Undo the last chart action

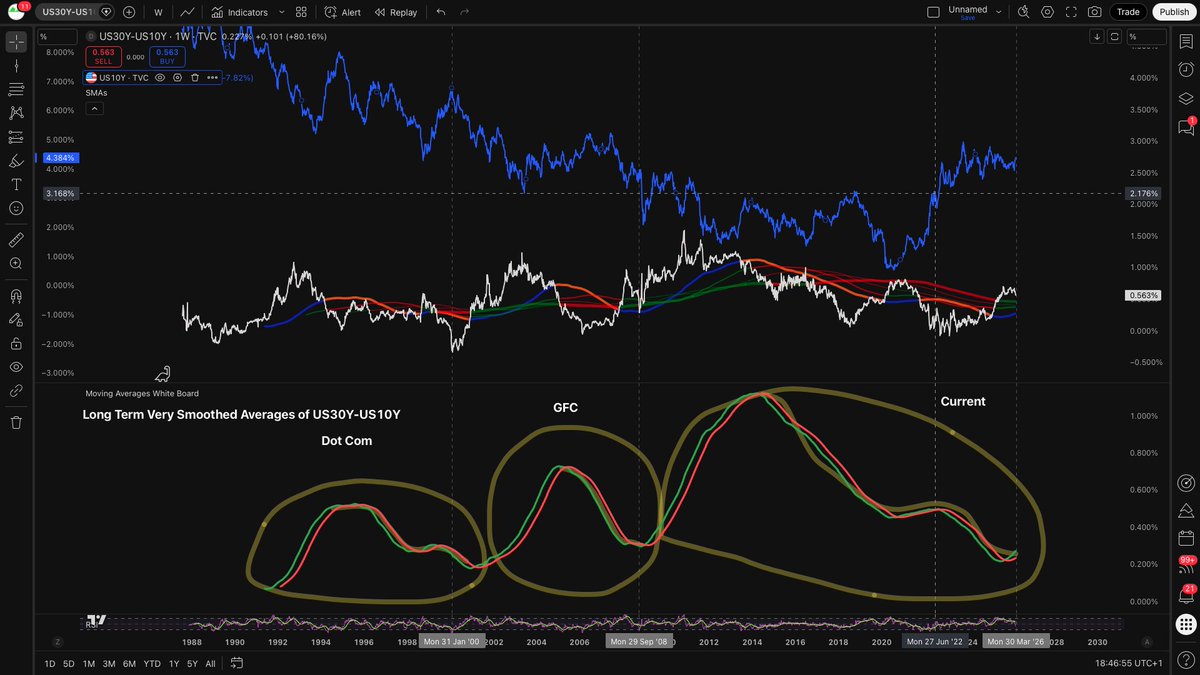[x=441, y=12]
